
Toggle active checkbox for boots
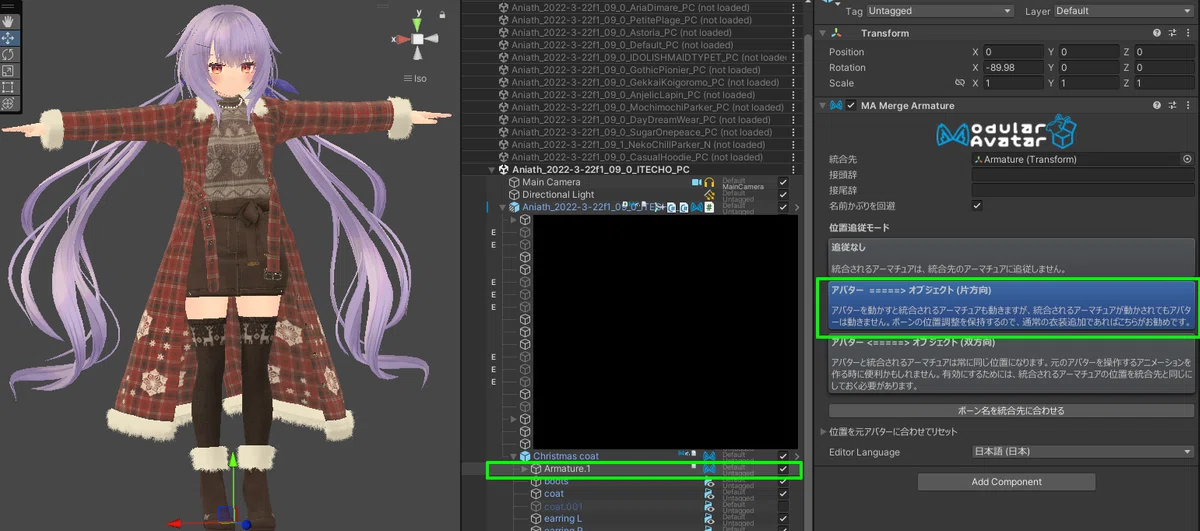click(783, 481)
